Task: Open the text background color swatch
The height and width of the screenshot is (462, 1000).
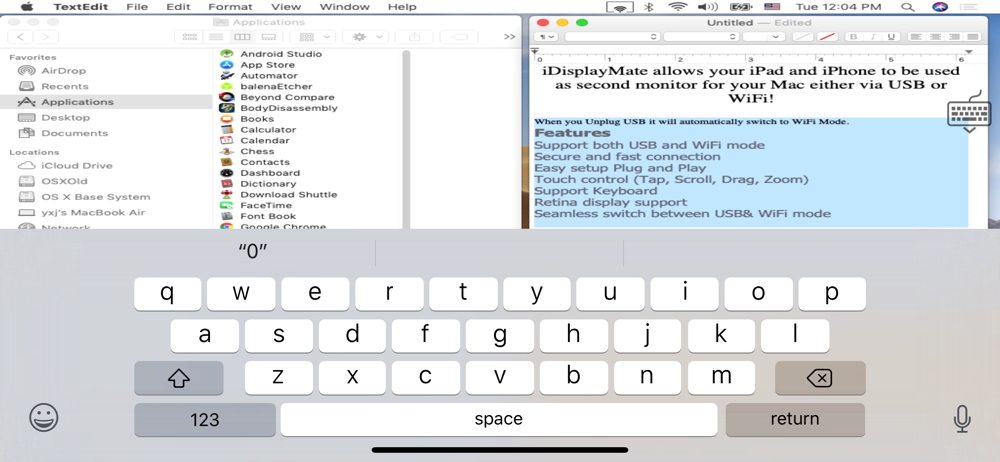Action: (828, 37)
